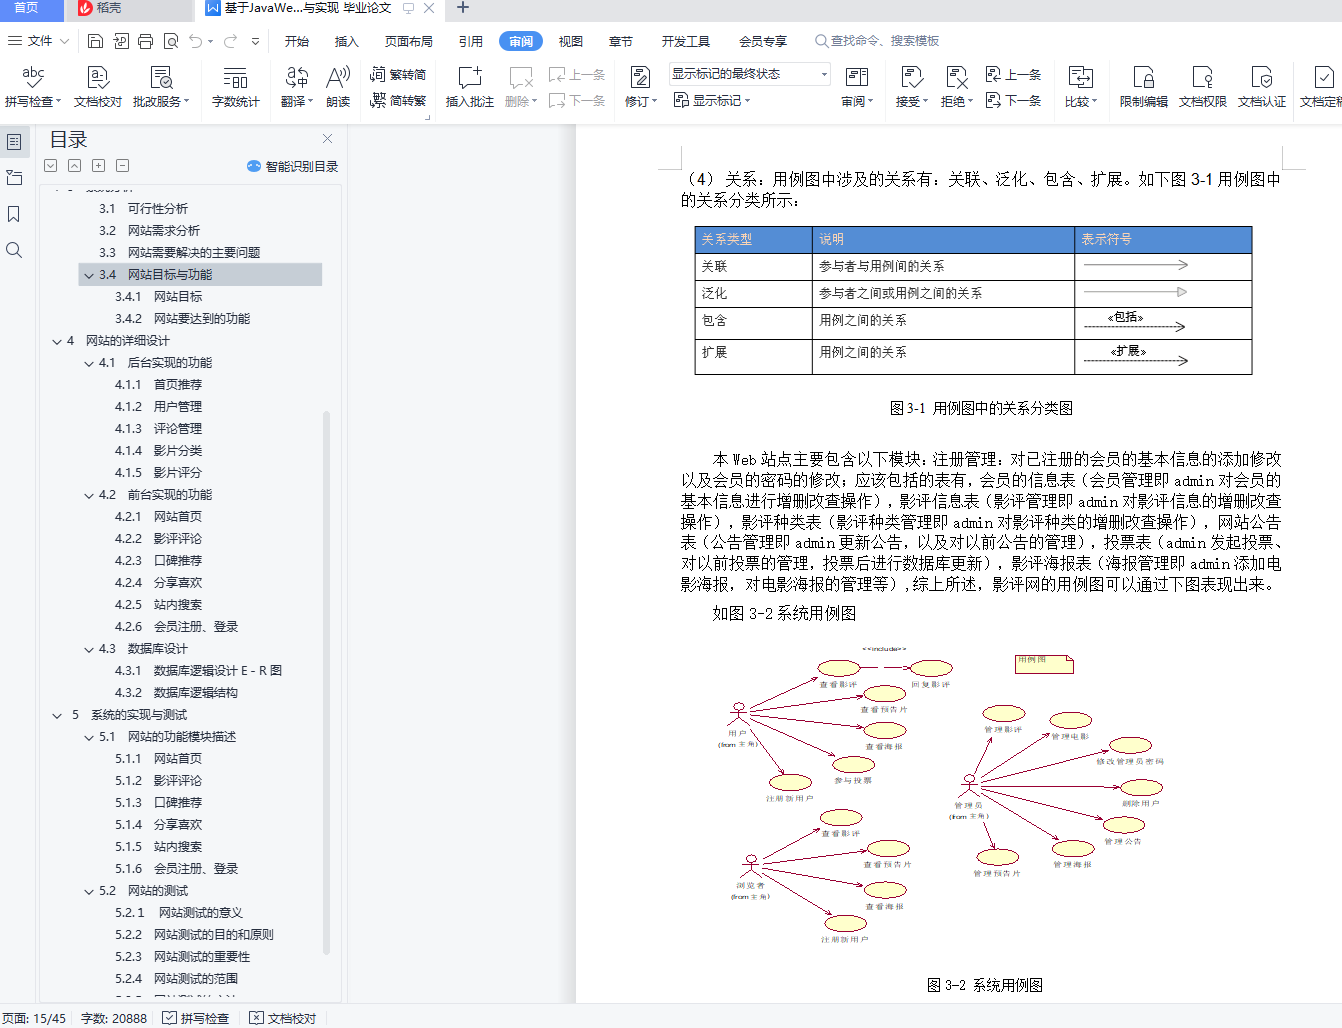The width and height of the screenshot is (1342, 1028).
Task: Jump to 4.1.3 评论管理 in outline
Action: tap(158, 429)
